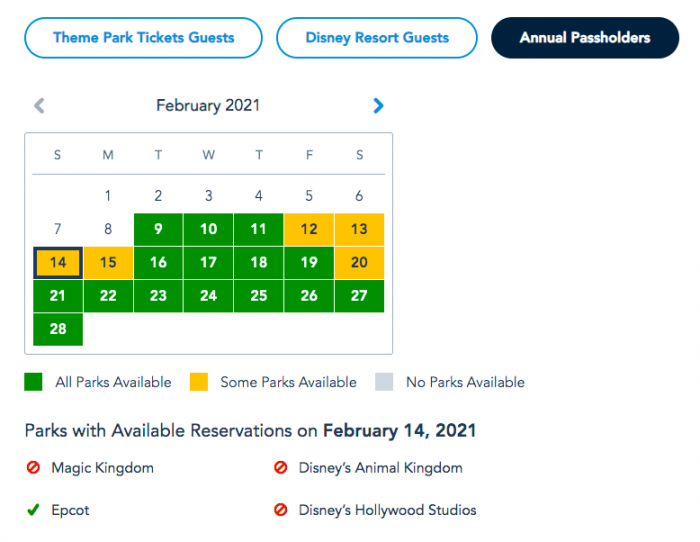This screenshot has width=700, height=542.
Task: Go to the previous month arrow
Action: [x=39, y=105]
